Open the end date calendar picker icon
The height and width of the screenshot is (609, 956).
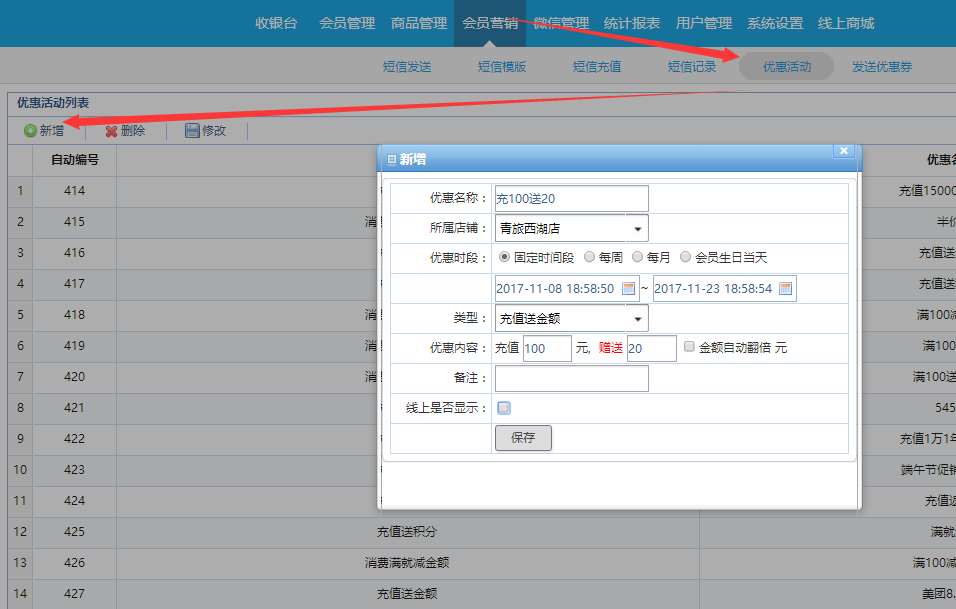point(786,289)
